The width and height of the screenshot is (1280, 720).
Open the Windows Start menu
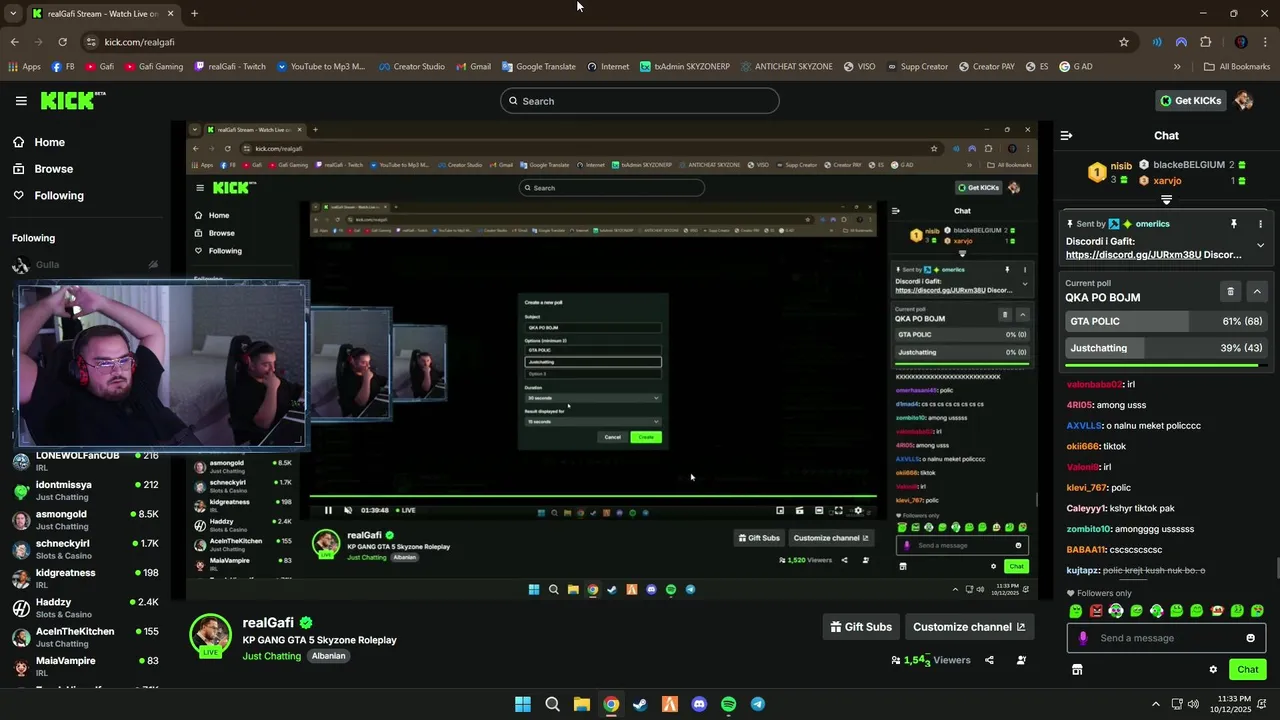pos(522,704)
